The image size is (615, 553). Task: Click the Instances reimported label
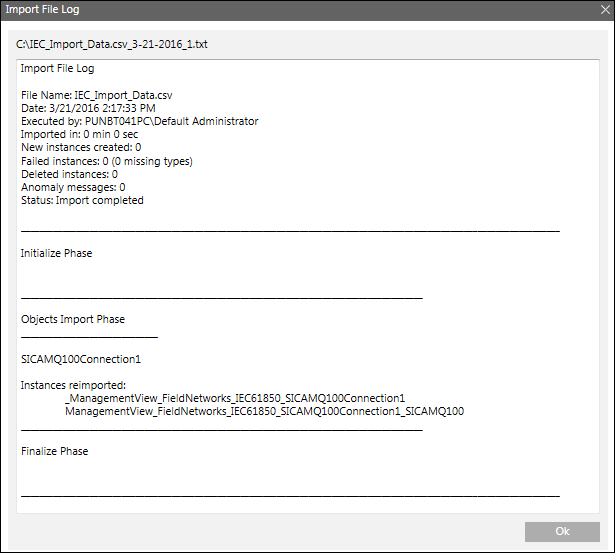click(73, 385)
